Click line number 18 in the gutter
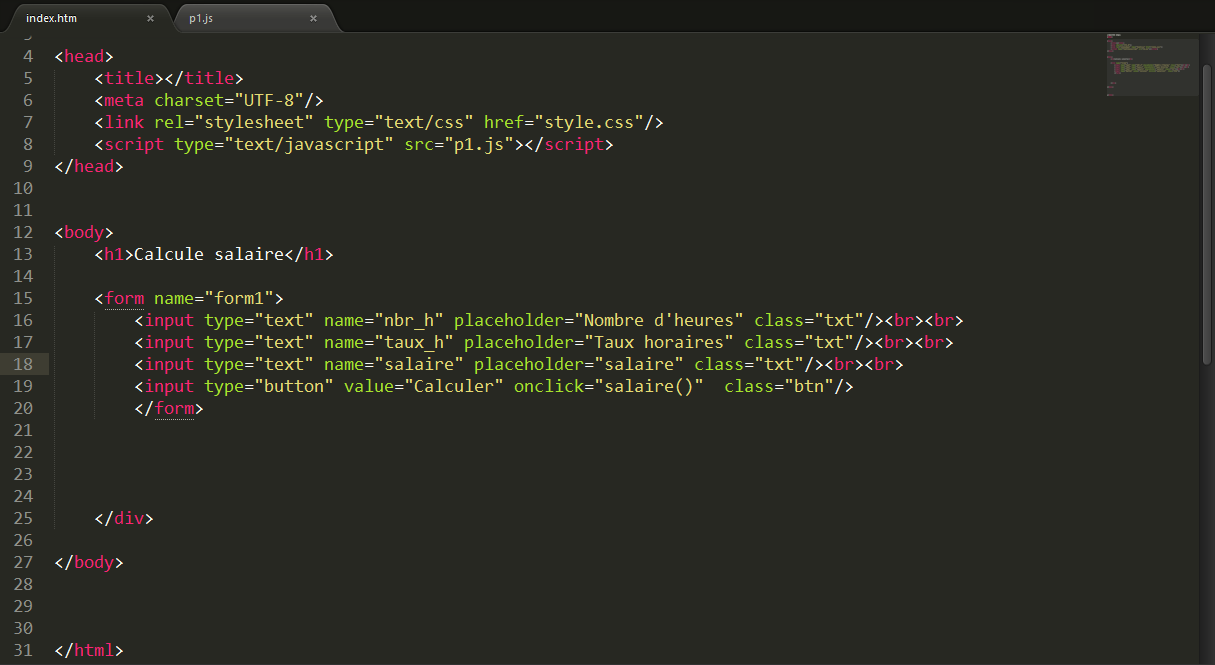The width and height of the screenshot is (1215, 665). [x=22, y=364]
